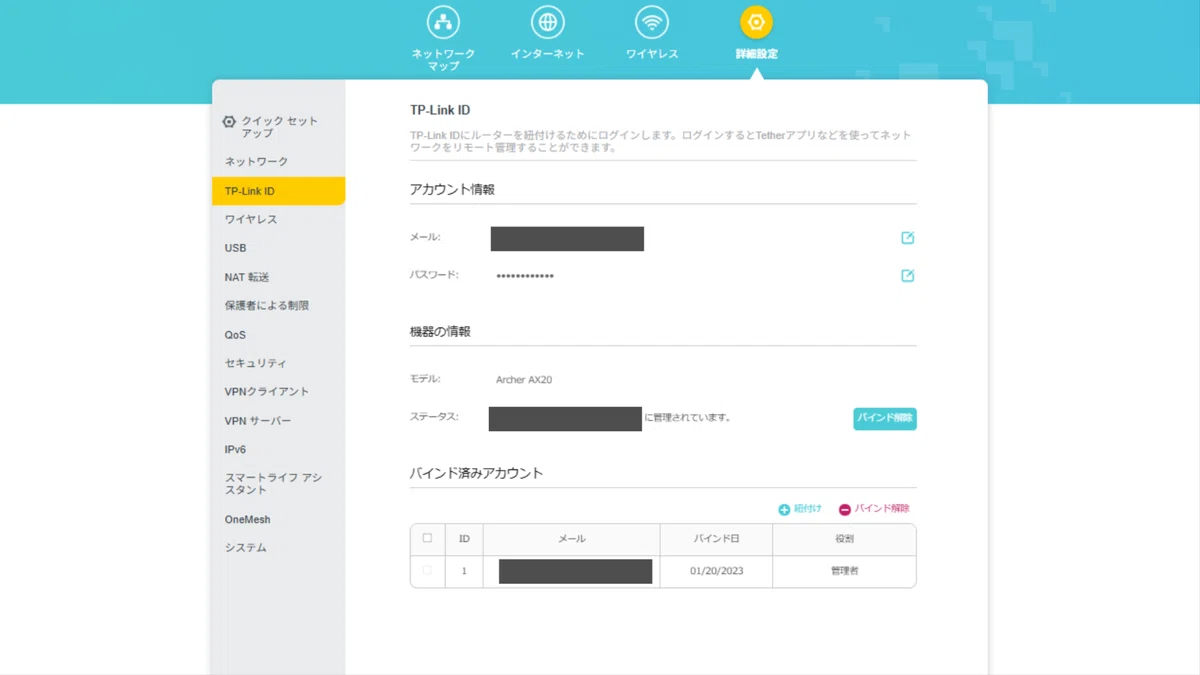Click the 詳細設定 tab label
1200x675 pixels.
pos(756,54)
